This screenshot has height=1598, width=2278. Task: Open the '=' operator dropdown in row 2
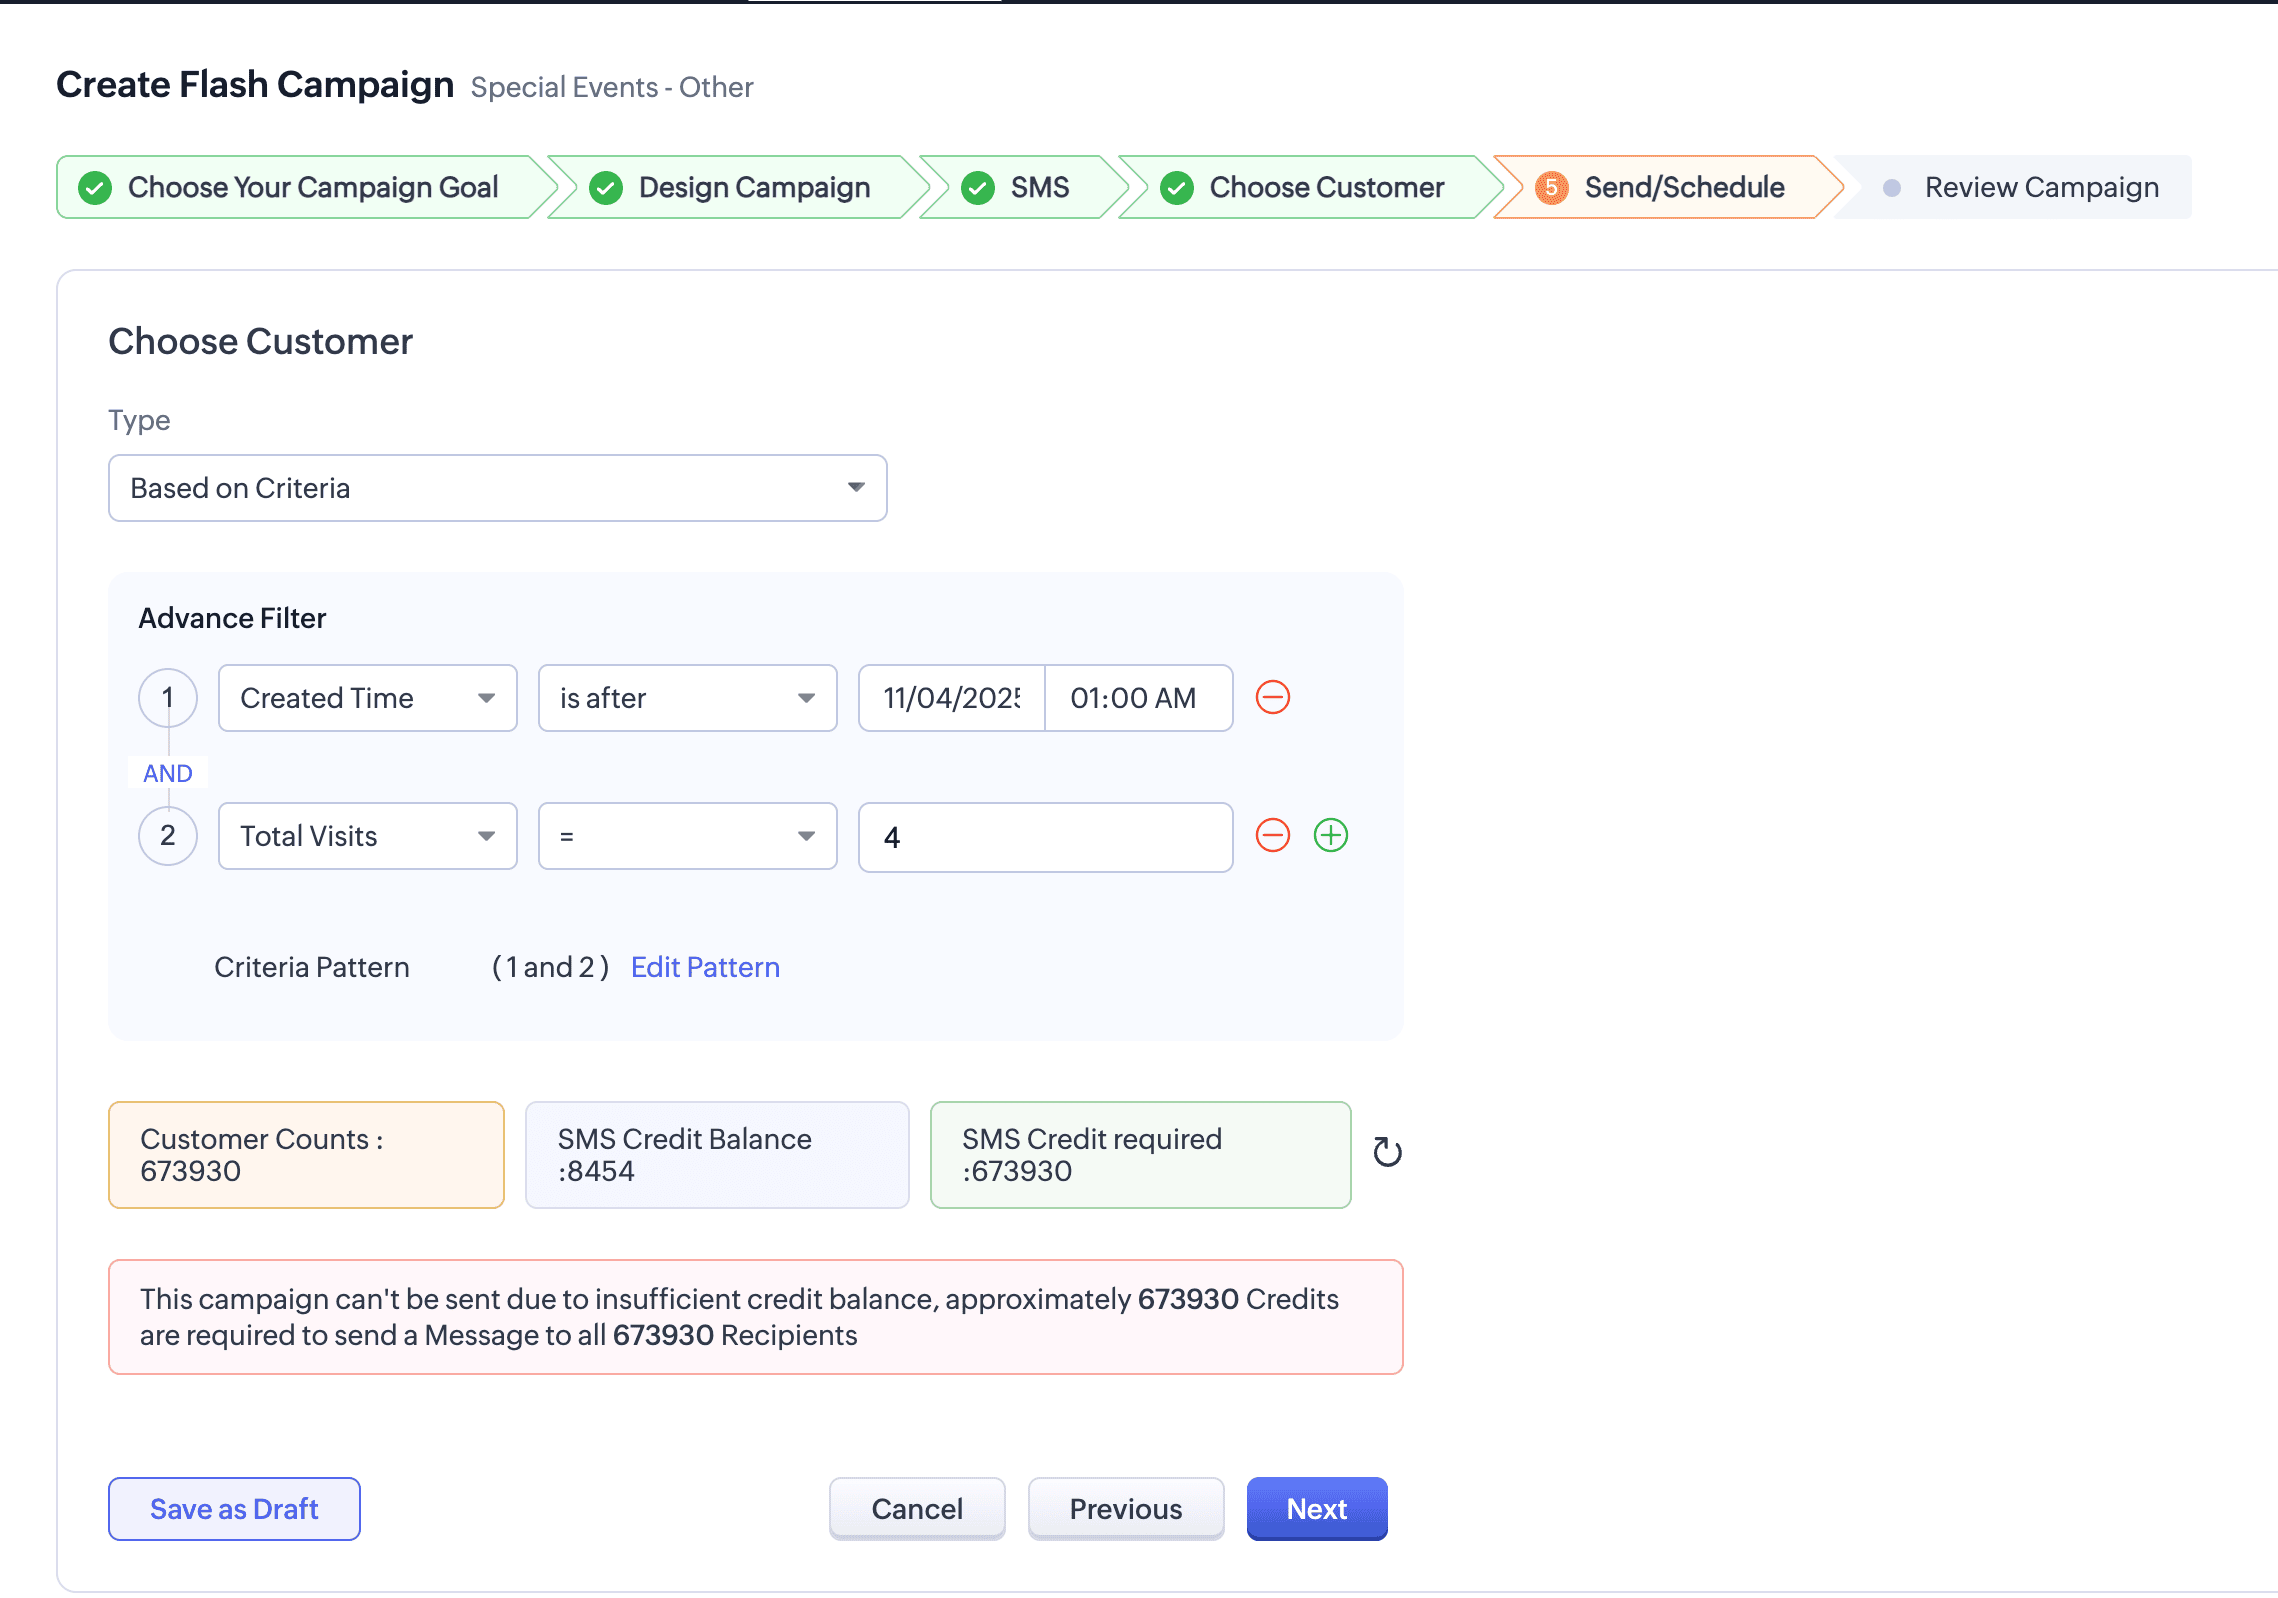[x=687, y=836]
